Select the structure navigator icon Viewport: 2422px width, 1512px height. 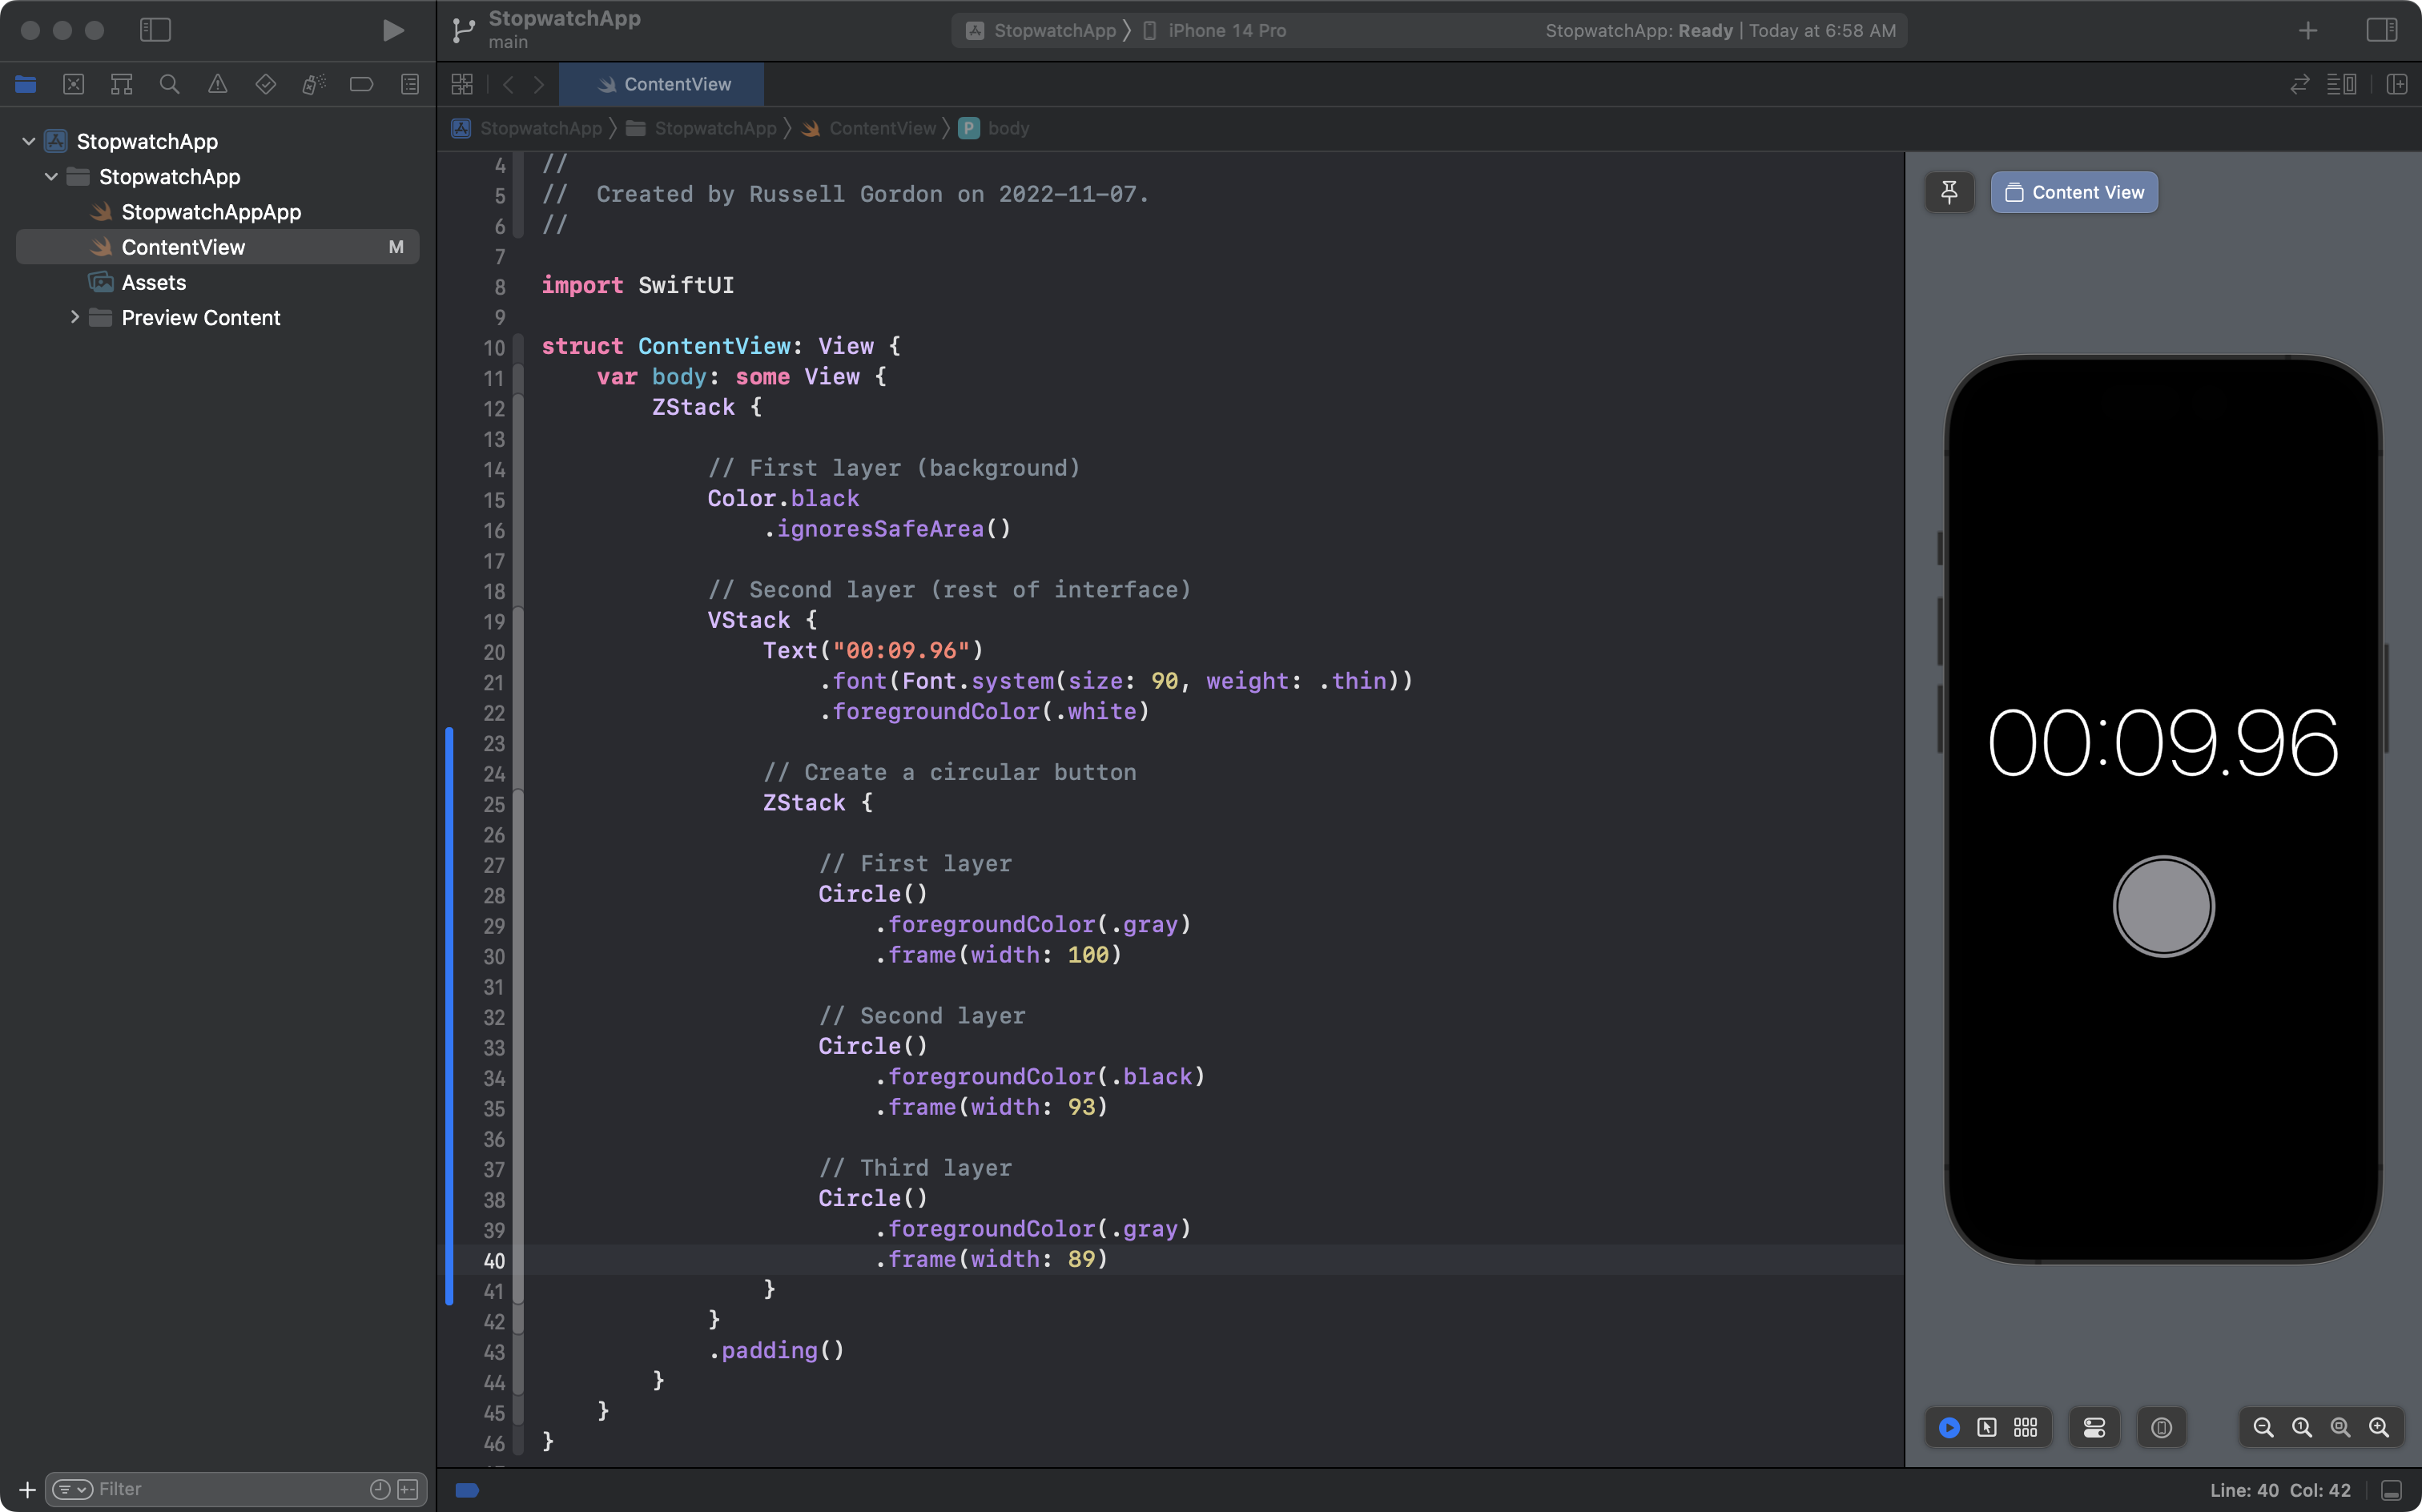tap(122, 82)
